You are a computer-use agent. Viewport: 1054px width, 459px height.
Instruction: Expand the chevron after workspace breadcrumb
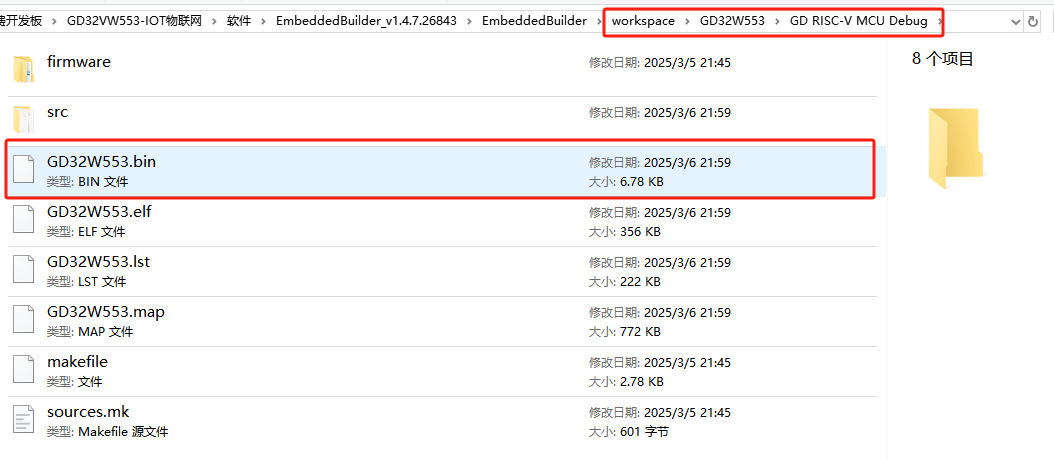(687, 21)
